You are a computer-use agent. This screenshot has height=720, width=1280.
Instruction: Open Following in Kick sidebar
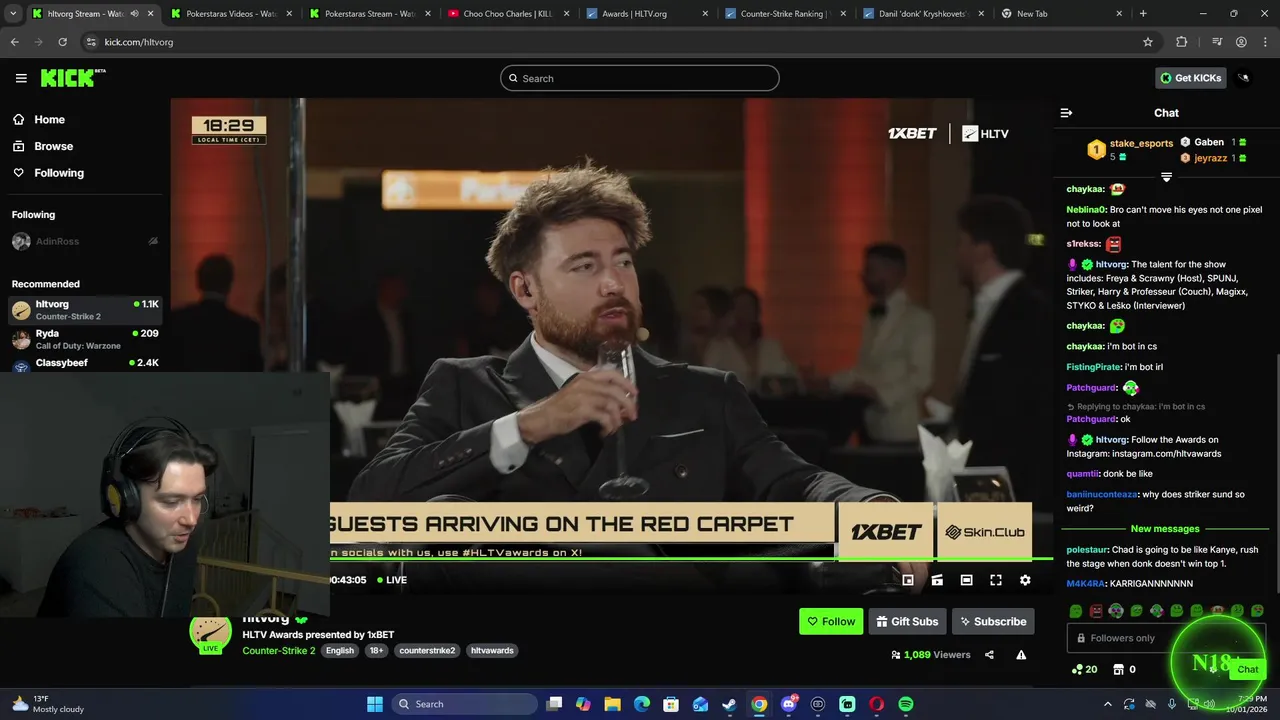tap(47, 173)
